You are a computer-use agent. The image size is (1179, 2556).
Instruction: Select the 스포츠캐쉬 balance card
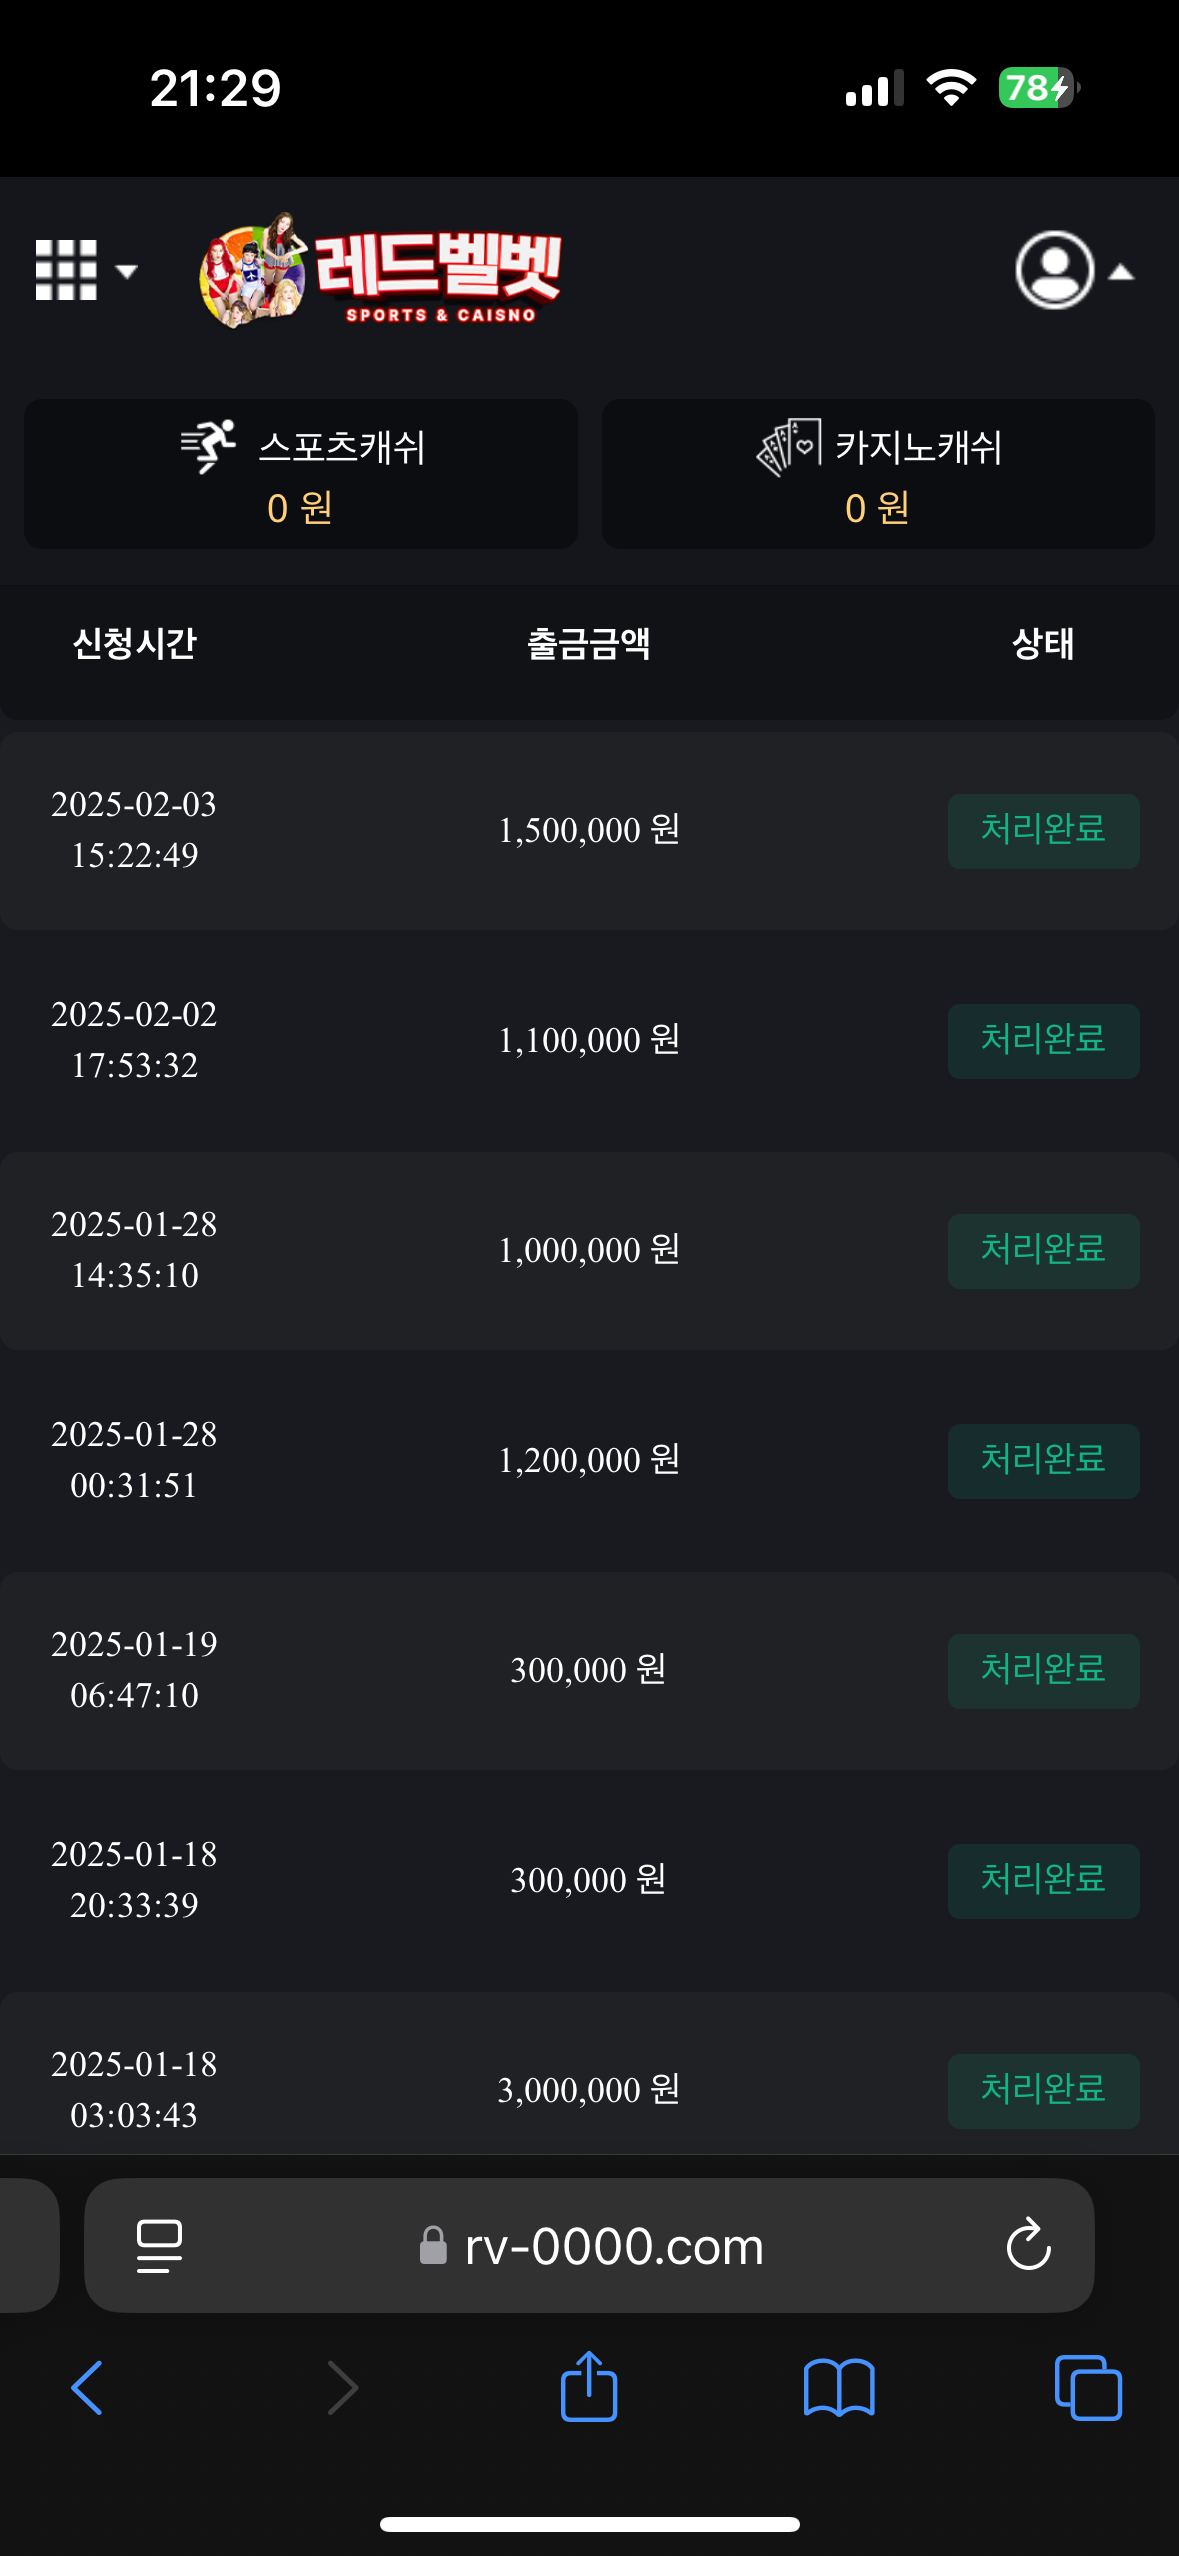301,474
